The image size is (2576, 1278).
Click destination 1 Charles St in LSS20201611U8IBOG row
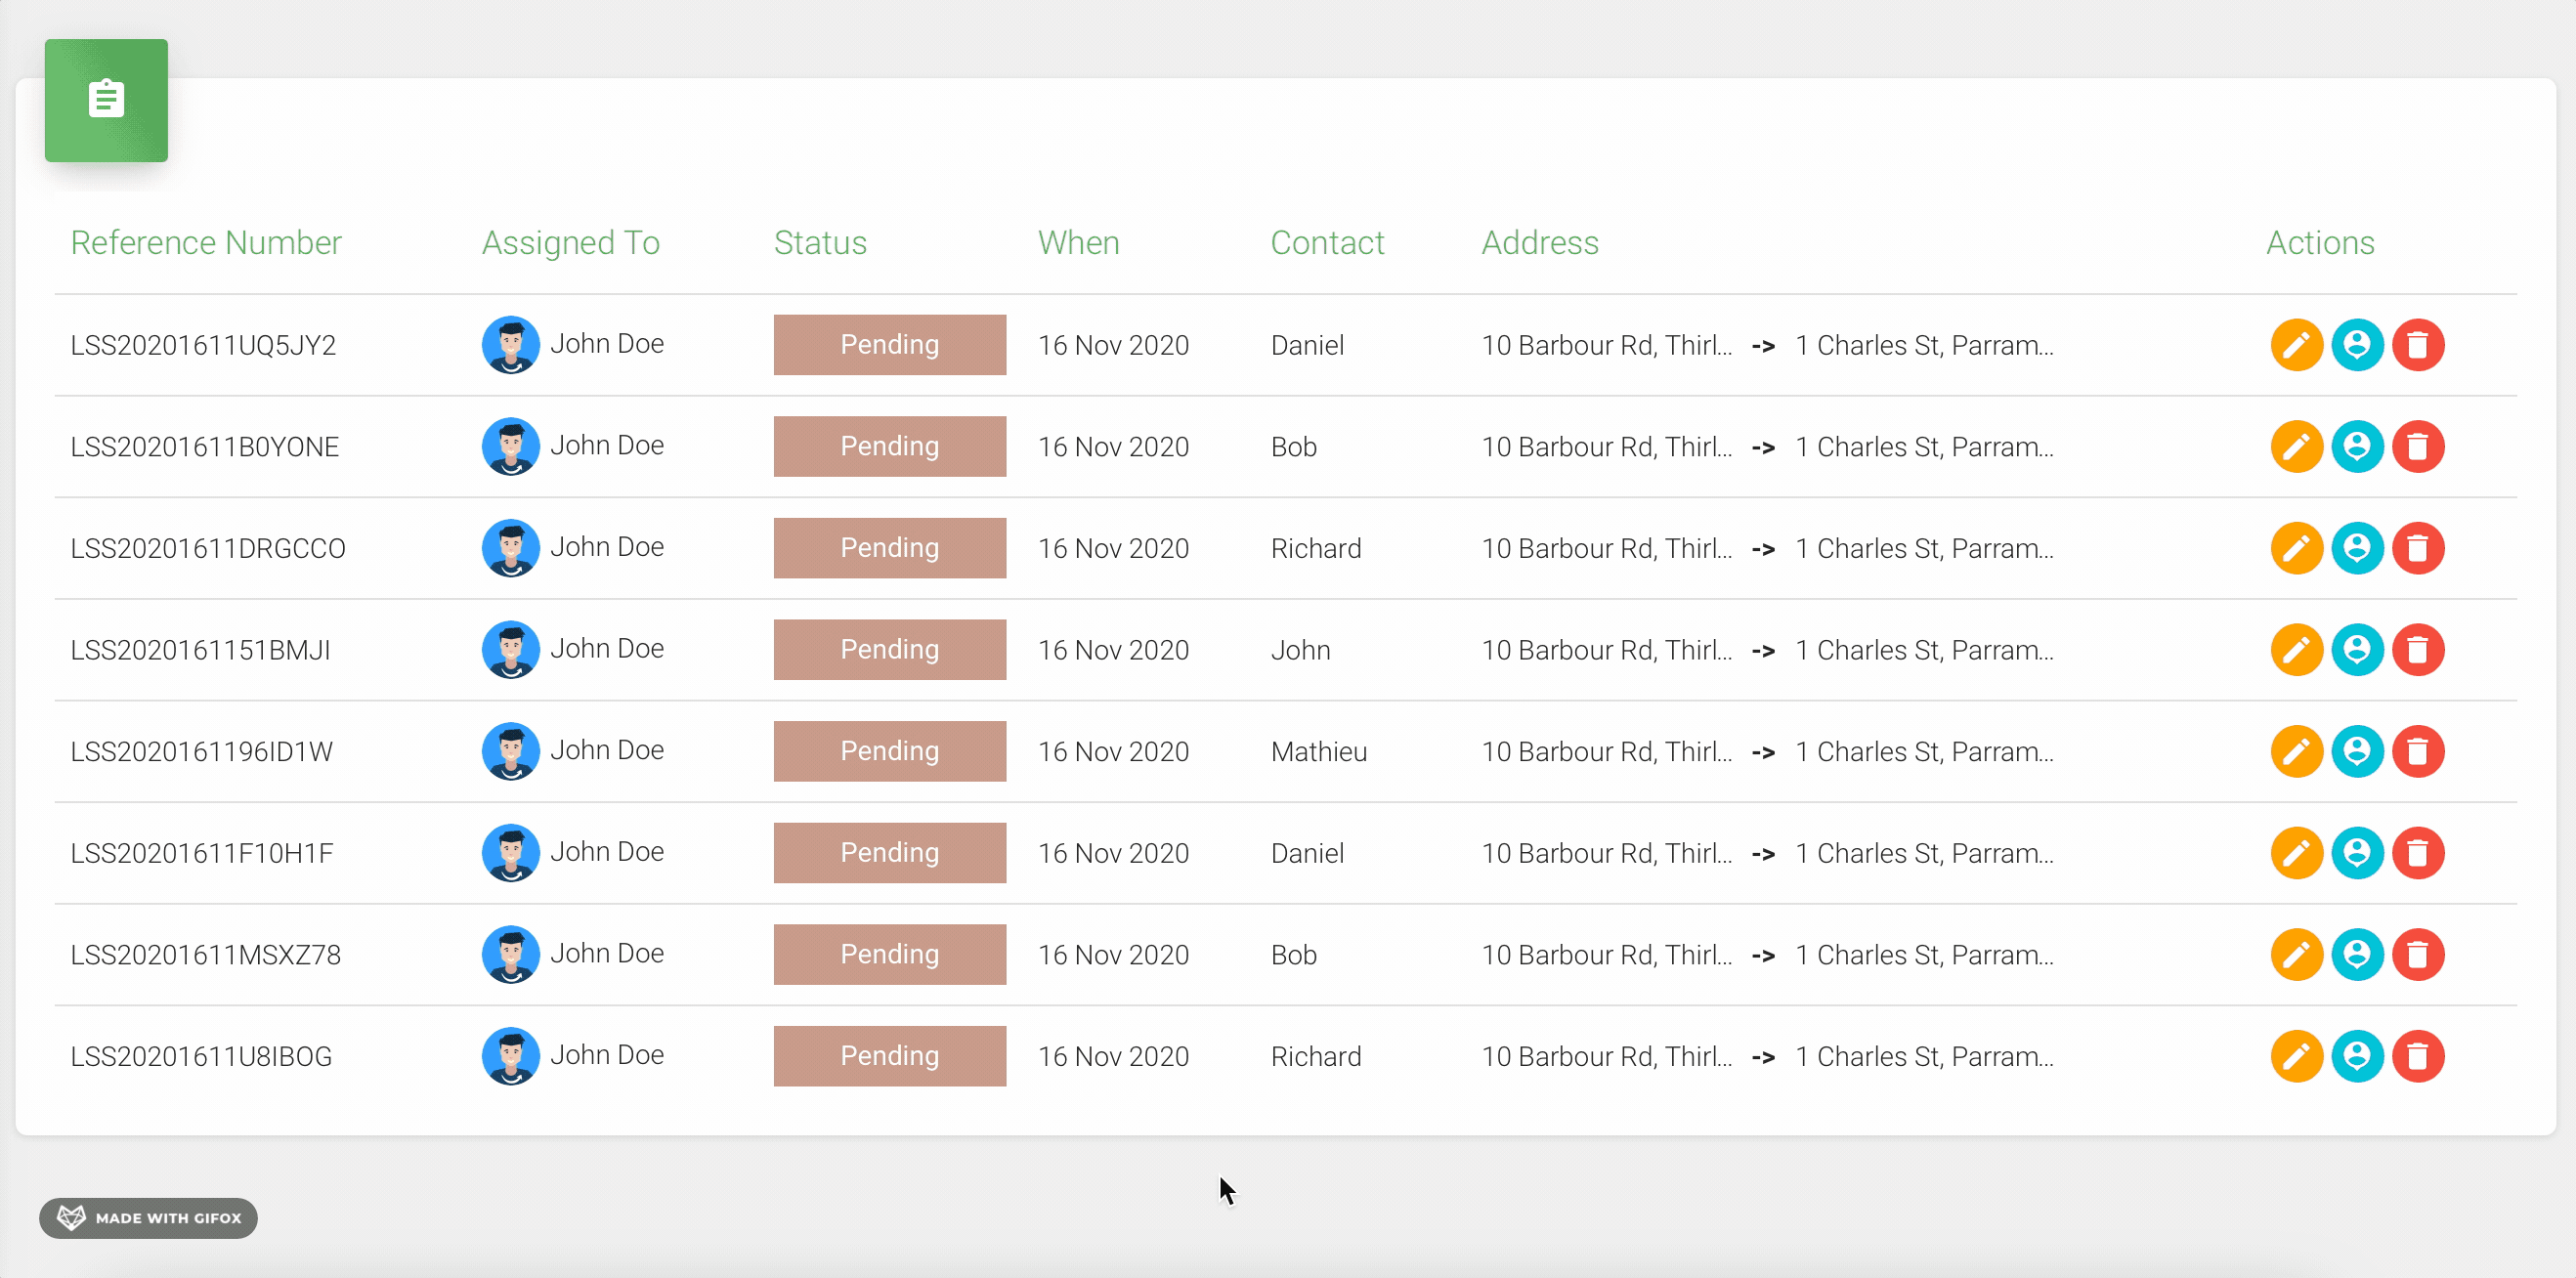[x=1924, y=1056]
